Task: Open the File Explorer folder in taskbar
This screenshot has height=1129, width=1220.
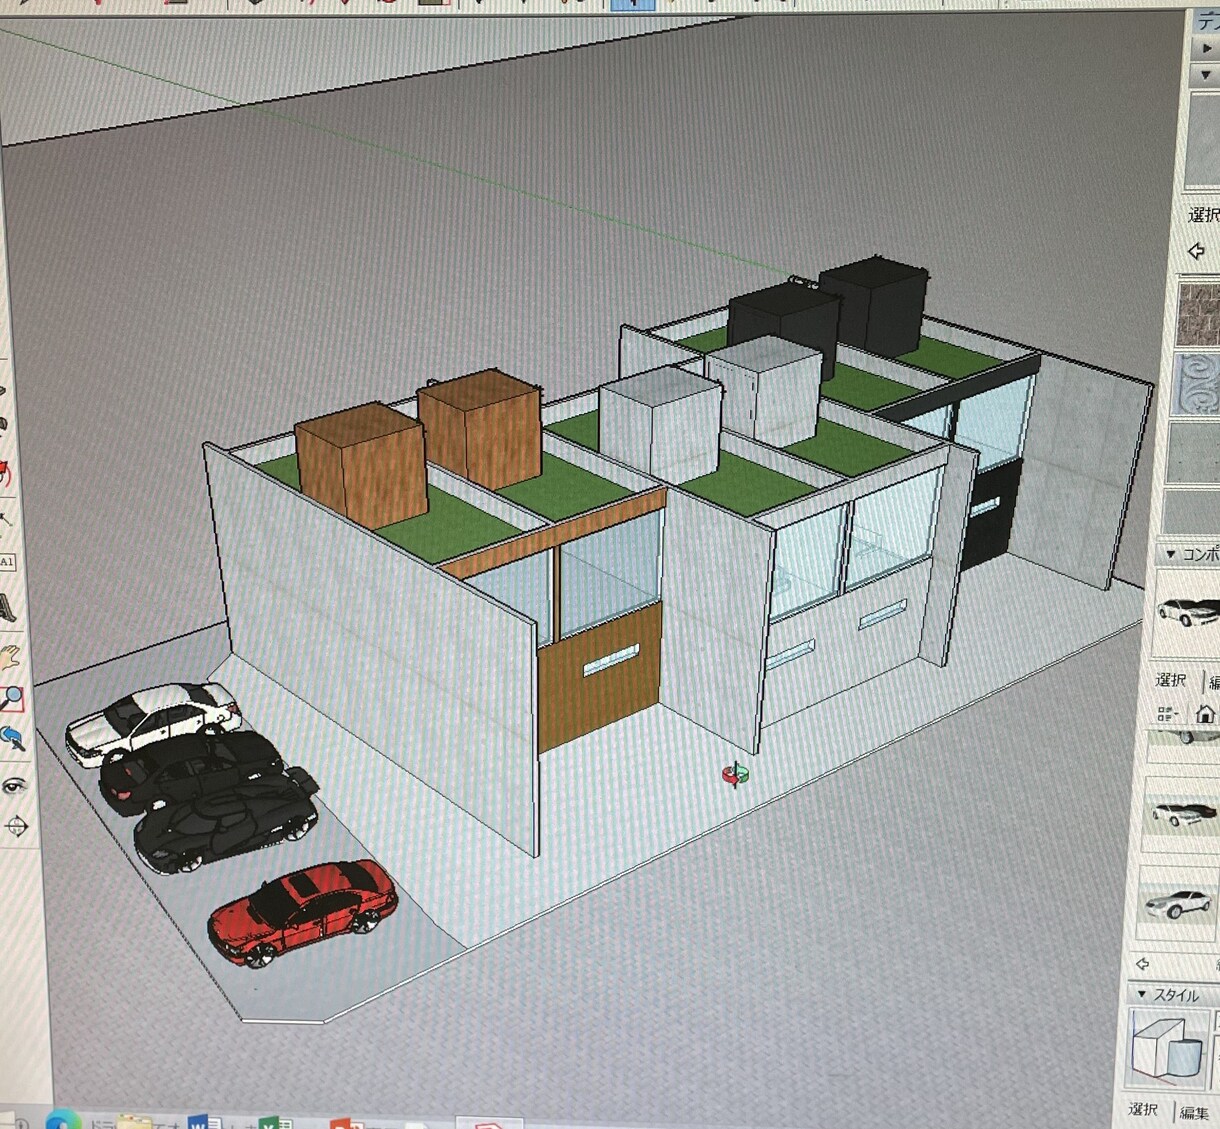Action: (134, 1122)
